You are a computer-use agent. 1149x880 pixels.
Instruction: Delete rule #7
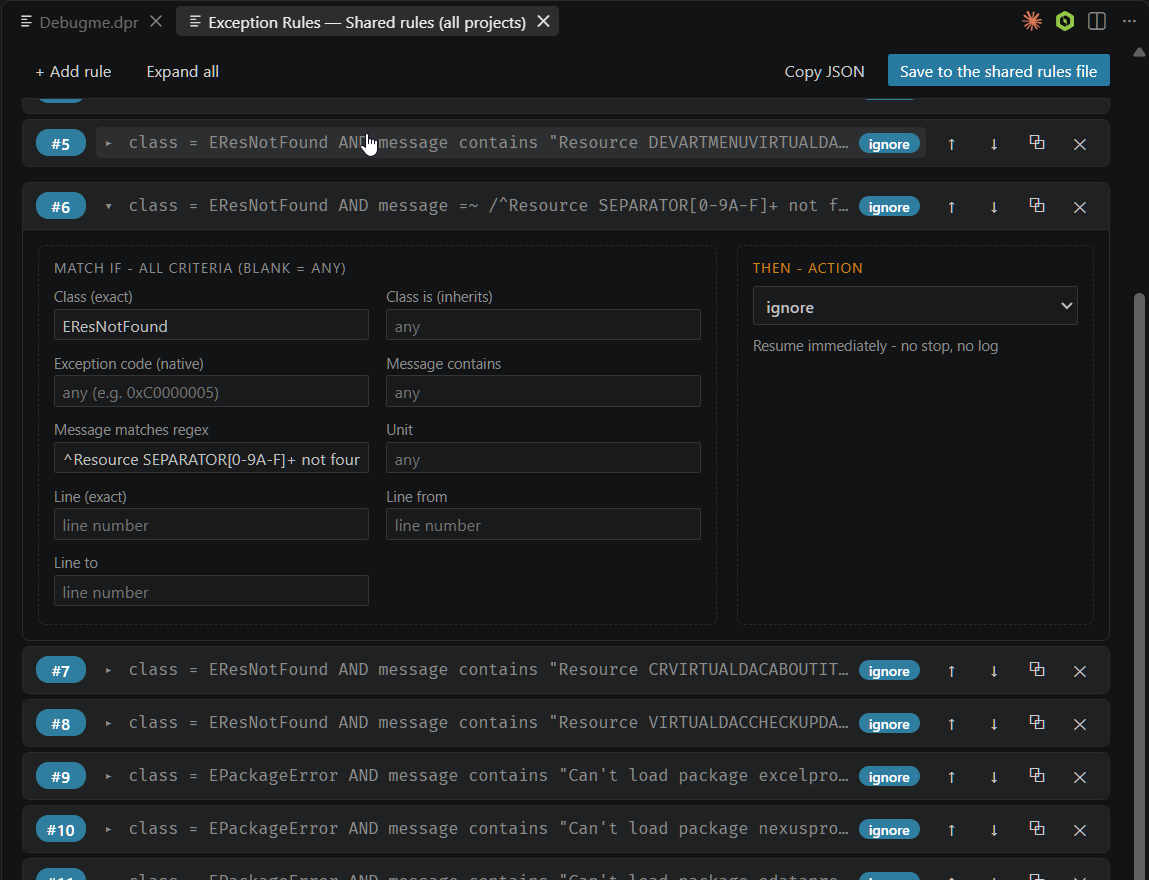(x=1079, y=671)
